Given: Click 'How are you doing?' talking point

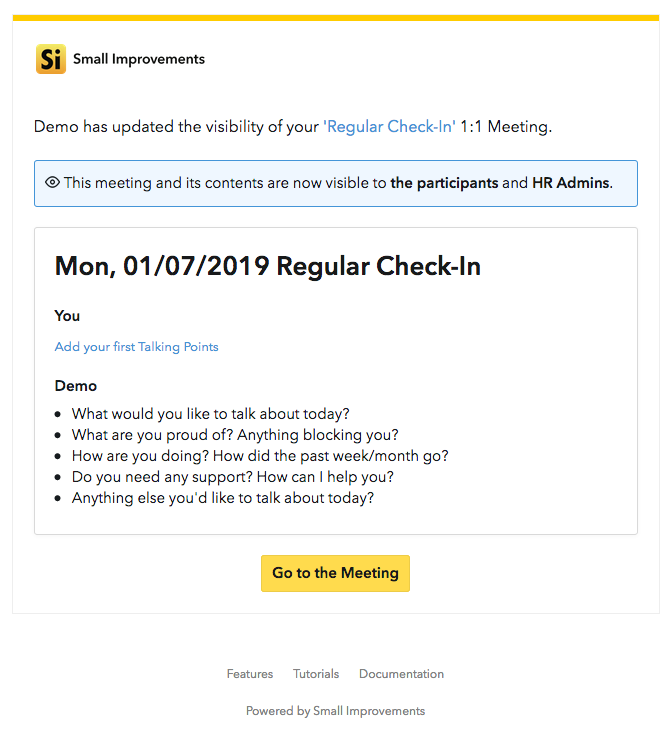Looking at the screenshot, I should coord(260,455).
